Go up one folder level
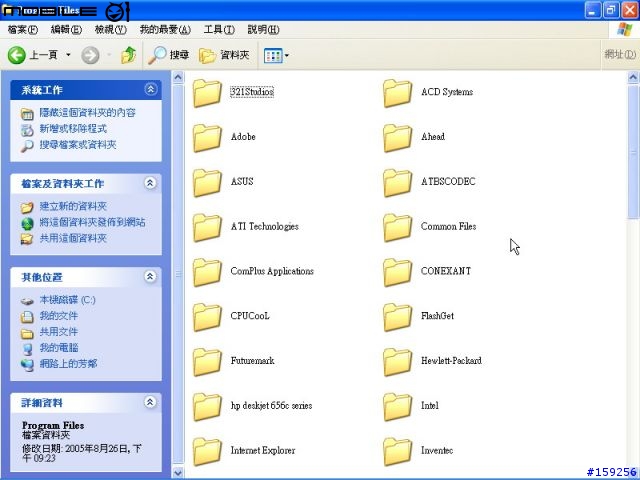This screenshot has height=480, width=640. [x=129, y=55]
